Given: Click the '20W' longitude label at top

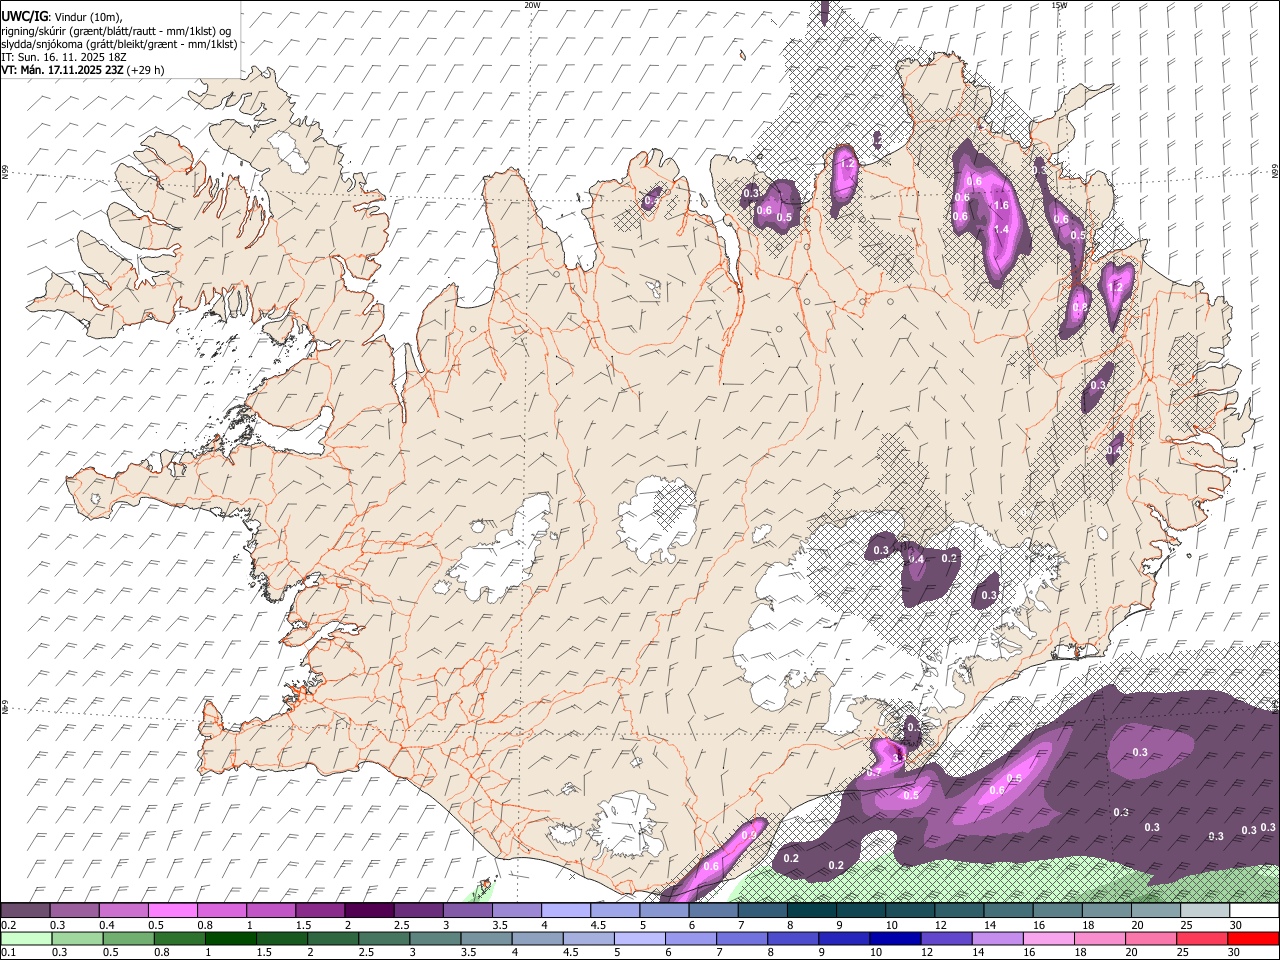Looking at the screenshot, I should coord(532,5).
